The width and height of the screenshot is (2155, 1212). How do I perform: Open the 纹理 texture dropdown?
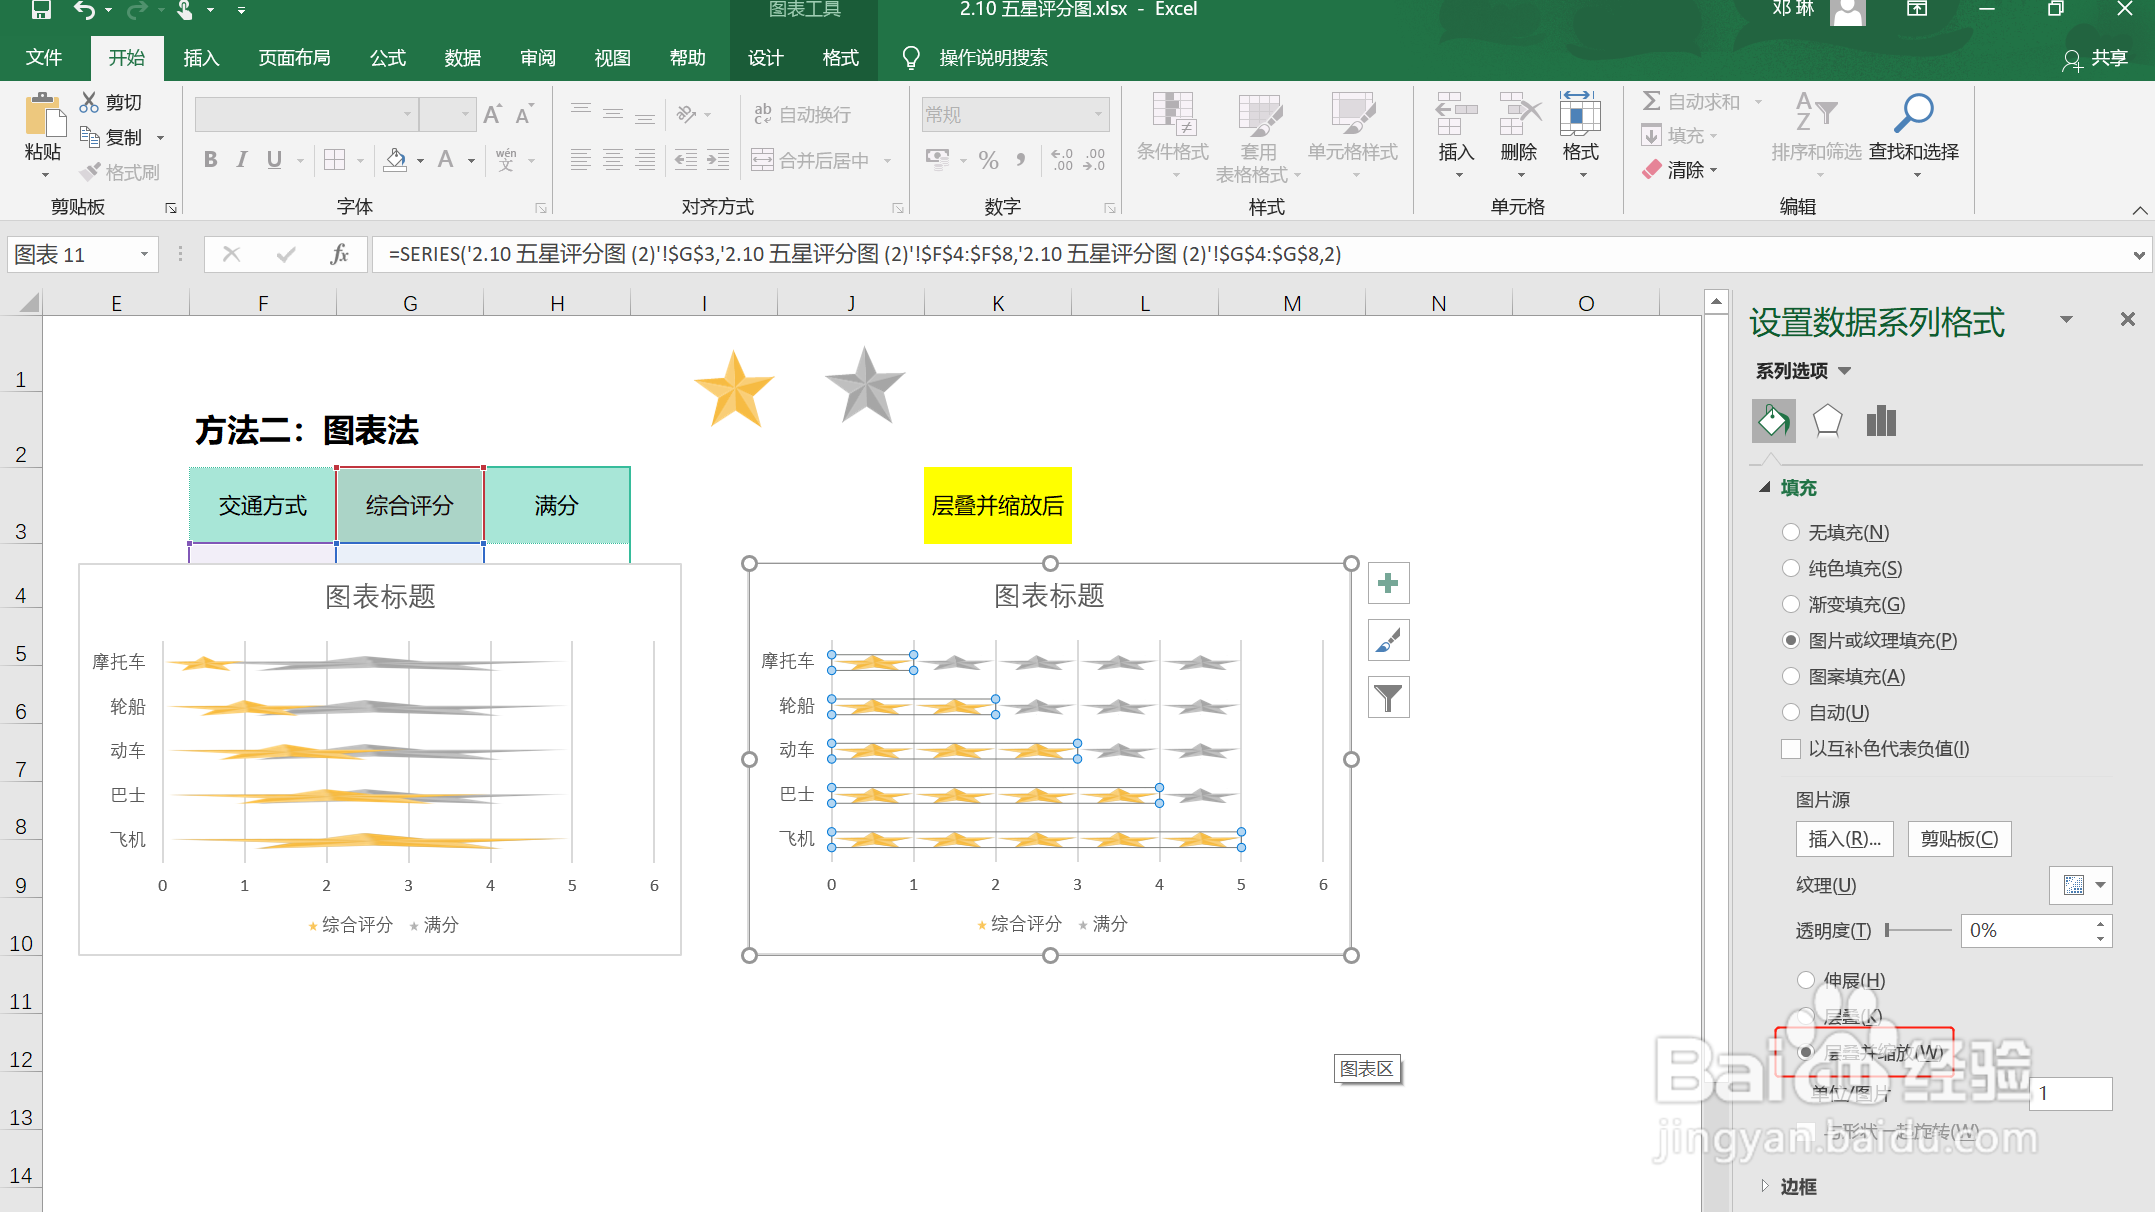(2098, 885)
